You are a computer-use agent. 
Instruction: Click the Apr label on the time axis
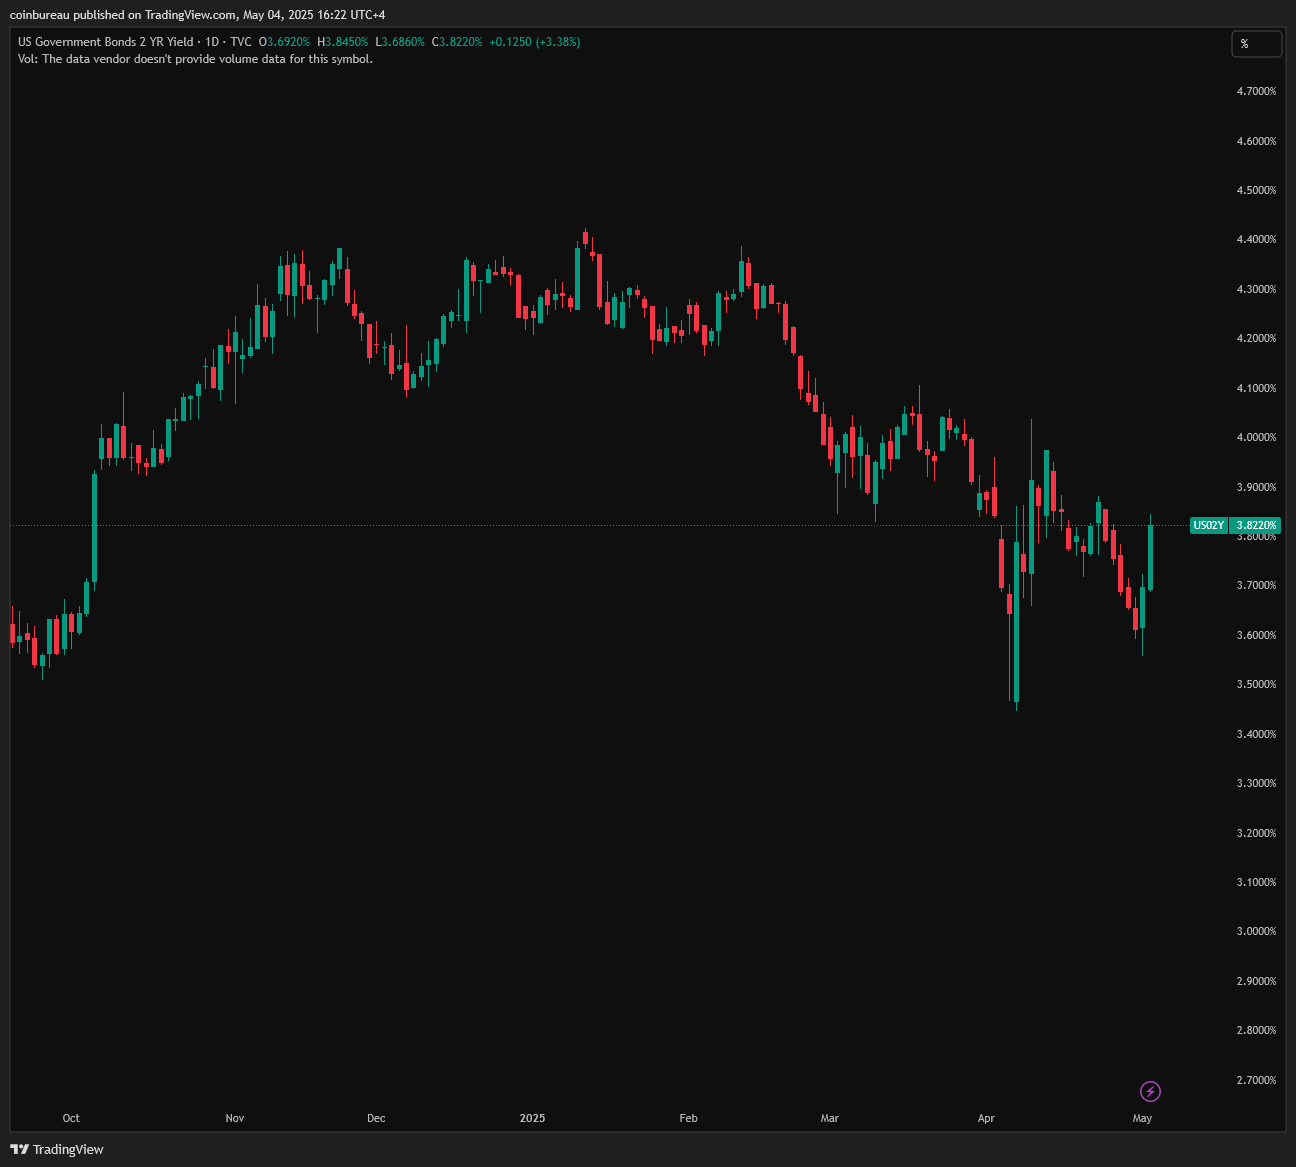click(986, 1118)
